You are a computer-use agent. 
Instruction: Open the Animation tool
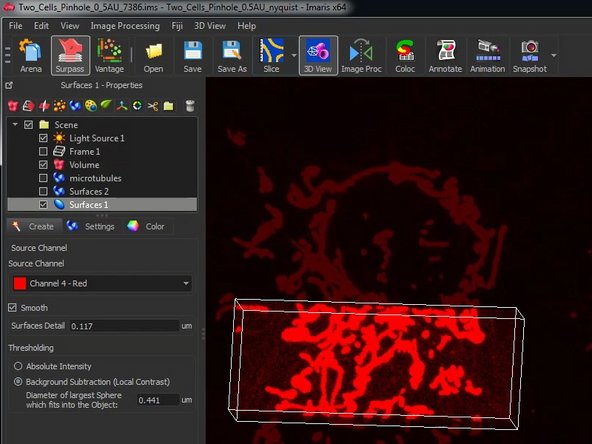point(487,56)
